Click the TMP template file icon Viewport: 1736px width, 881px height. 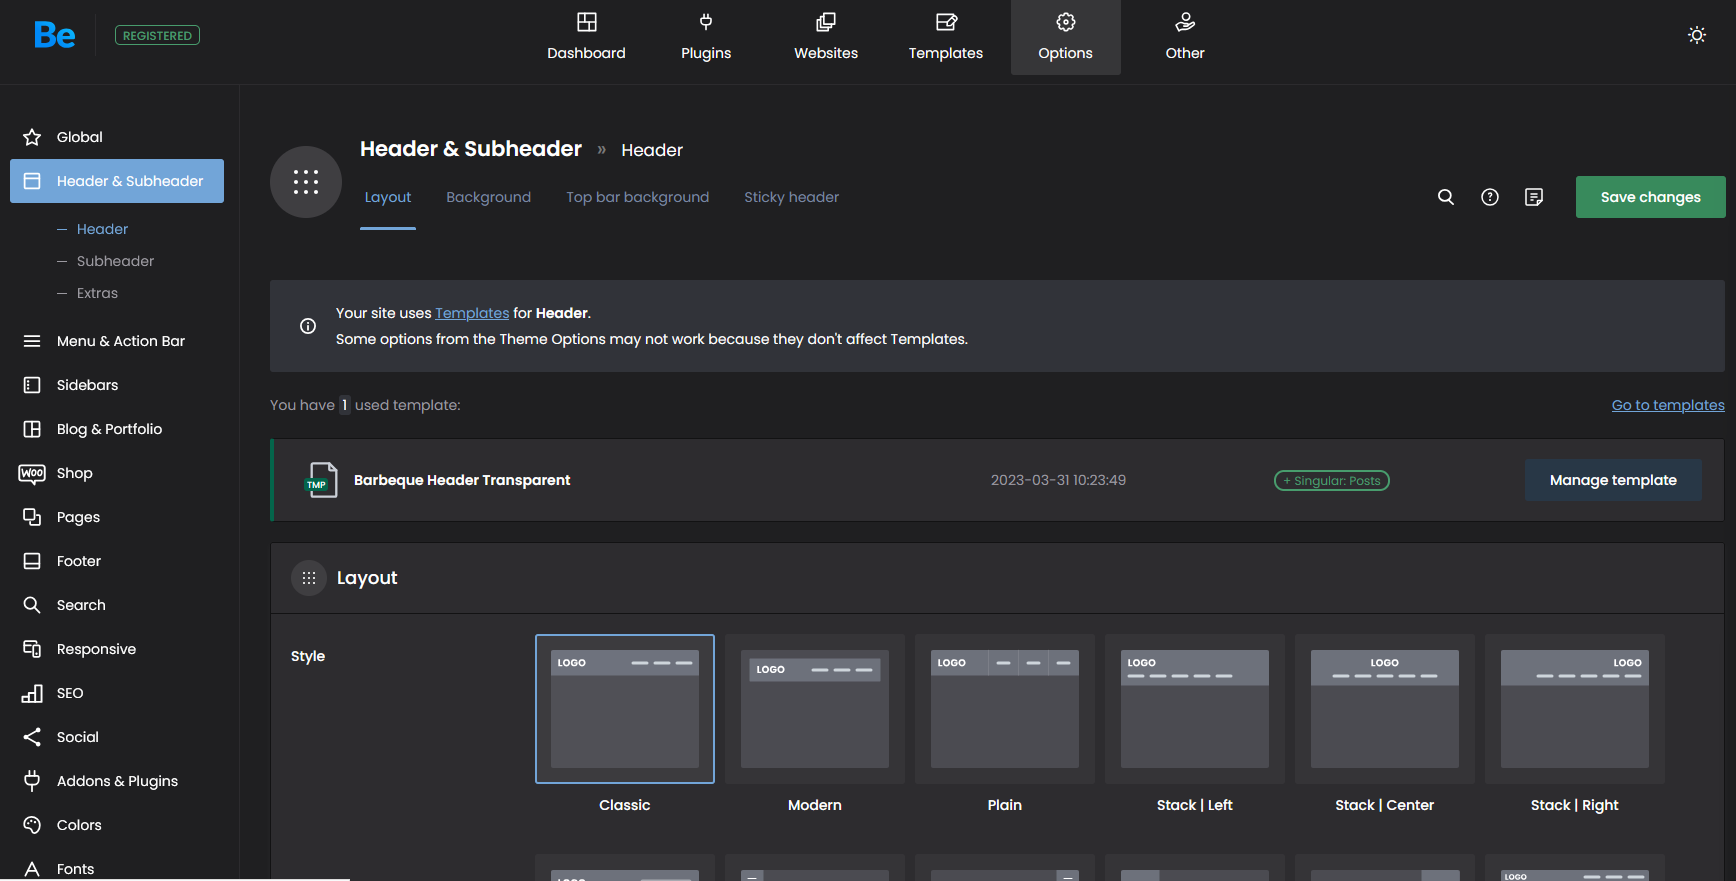[x=321, y=480]
